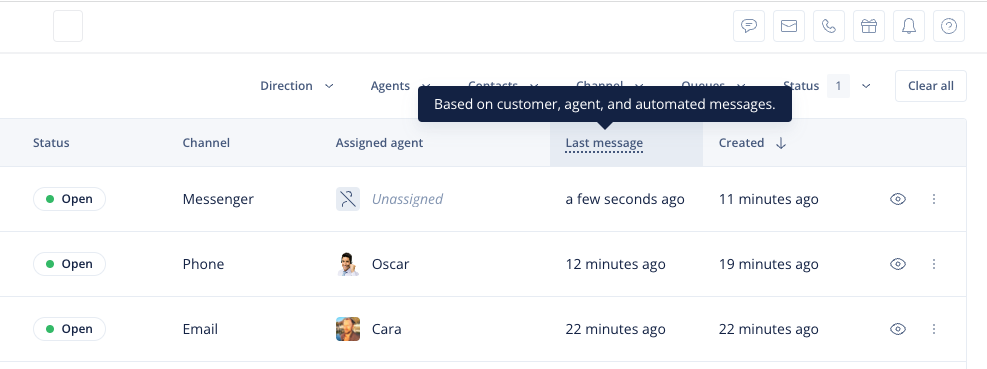
Task: Open help with the question mark icon
Action: coord(949,26)
